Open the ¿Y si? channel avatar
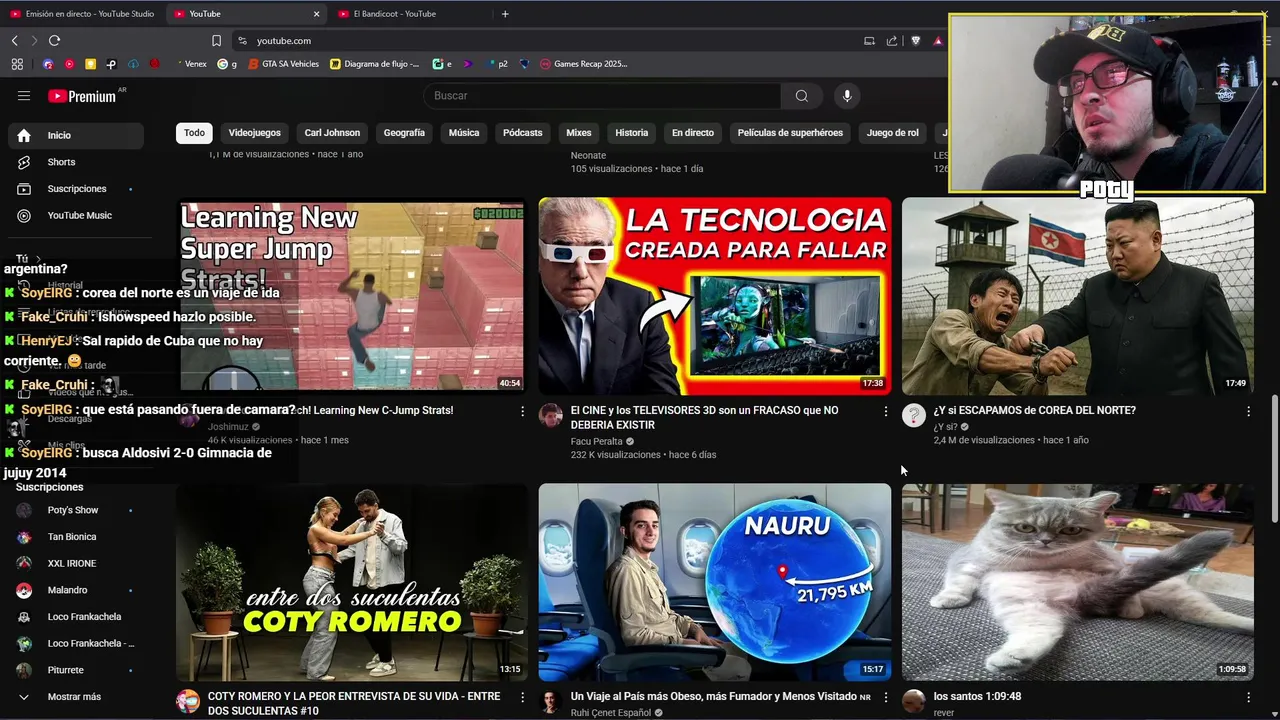This screenshot has height=720, width=1280. coord(913,416)
